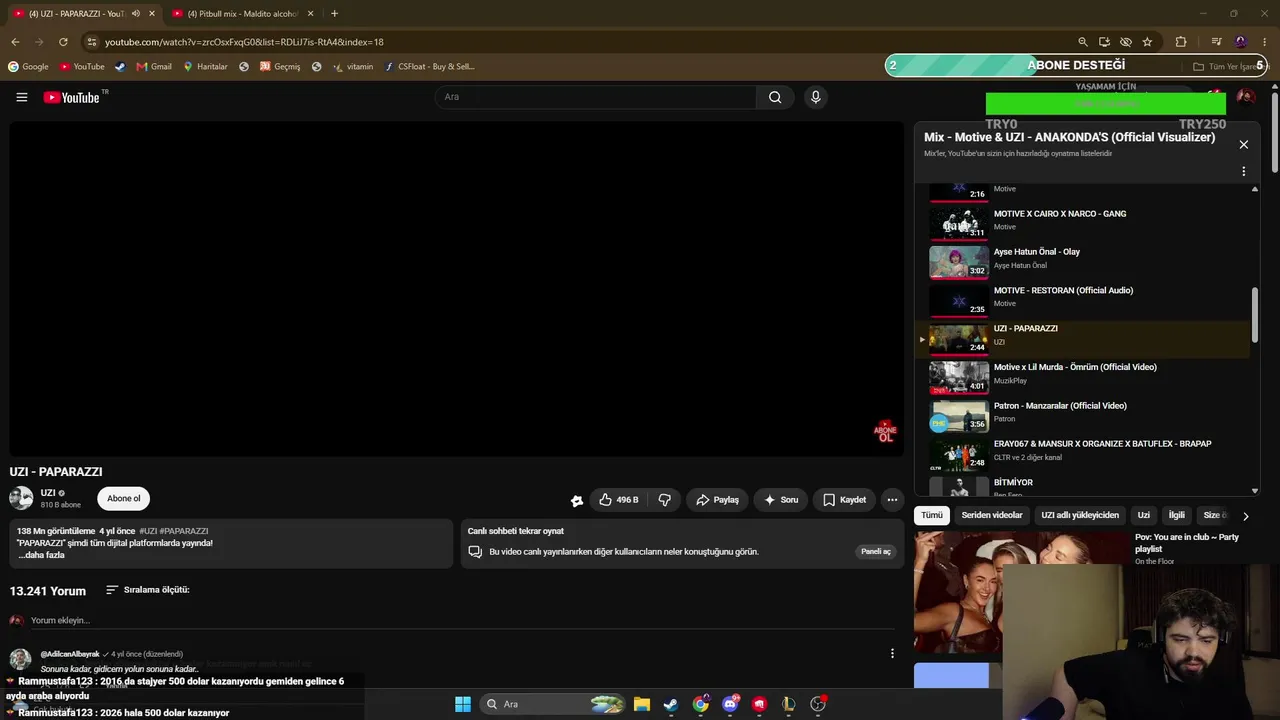Open the Gmail bookmark

pyautogui.click(x=154, y=67)
